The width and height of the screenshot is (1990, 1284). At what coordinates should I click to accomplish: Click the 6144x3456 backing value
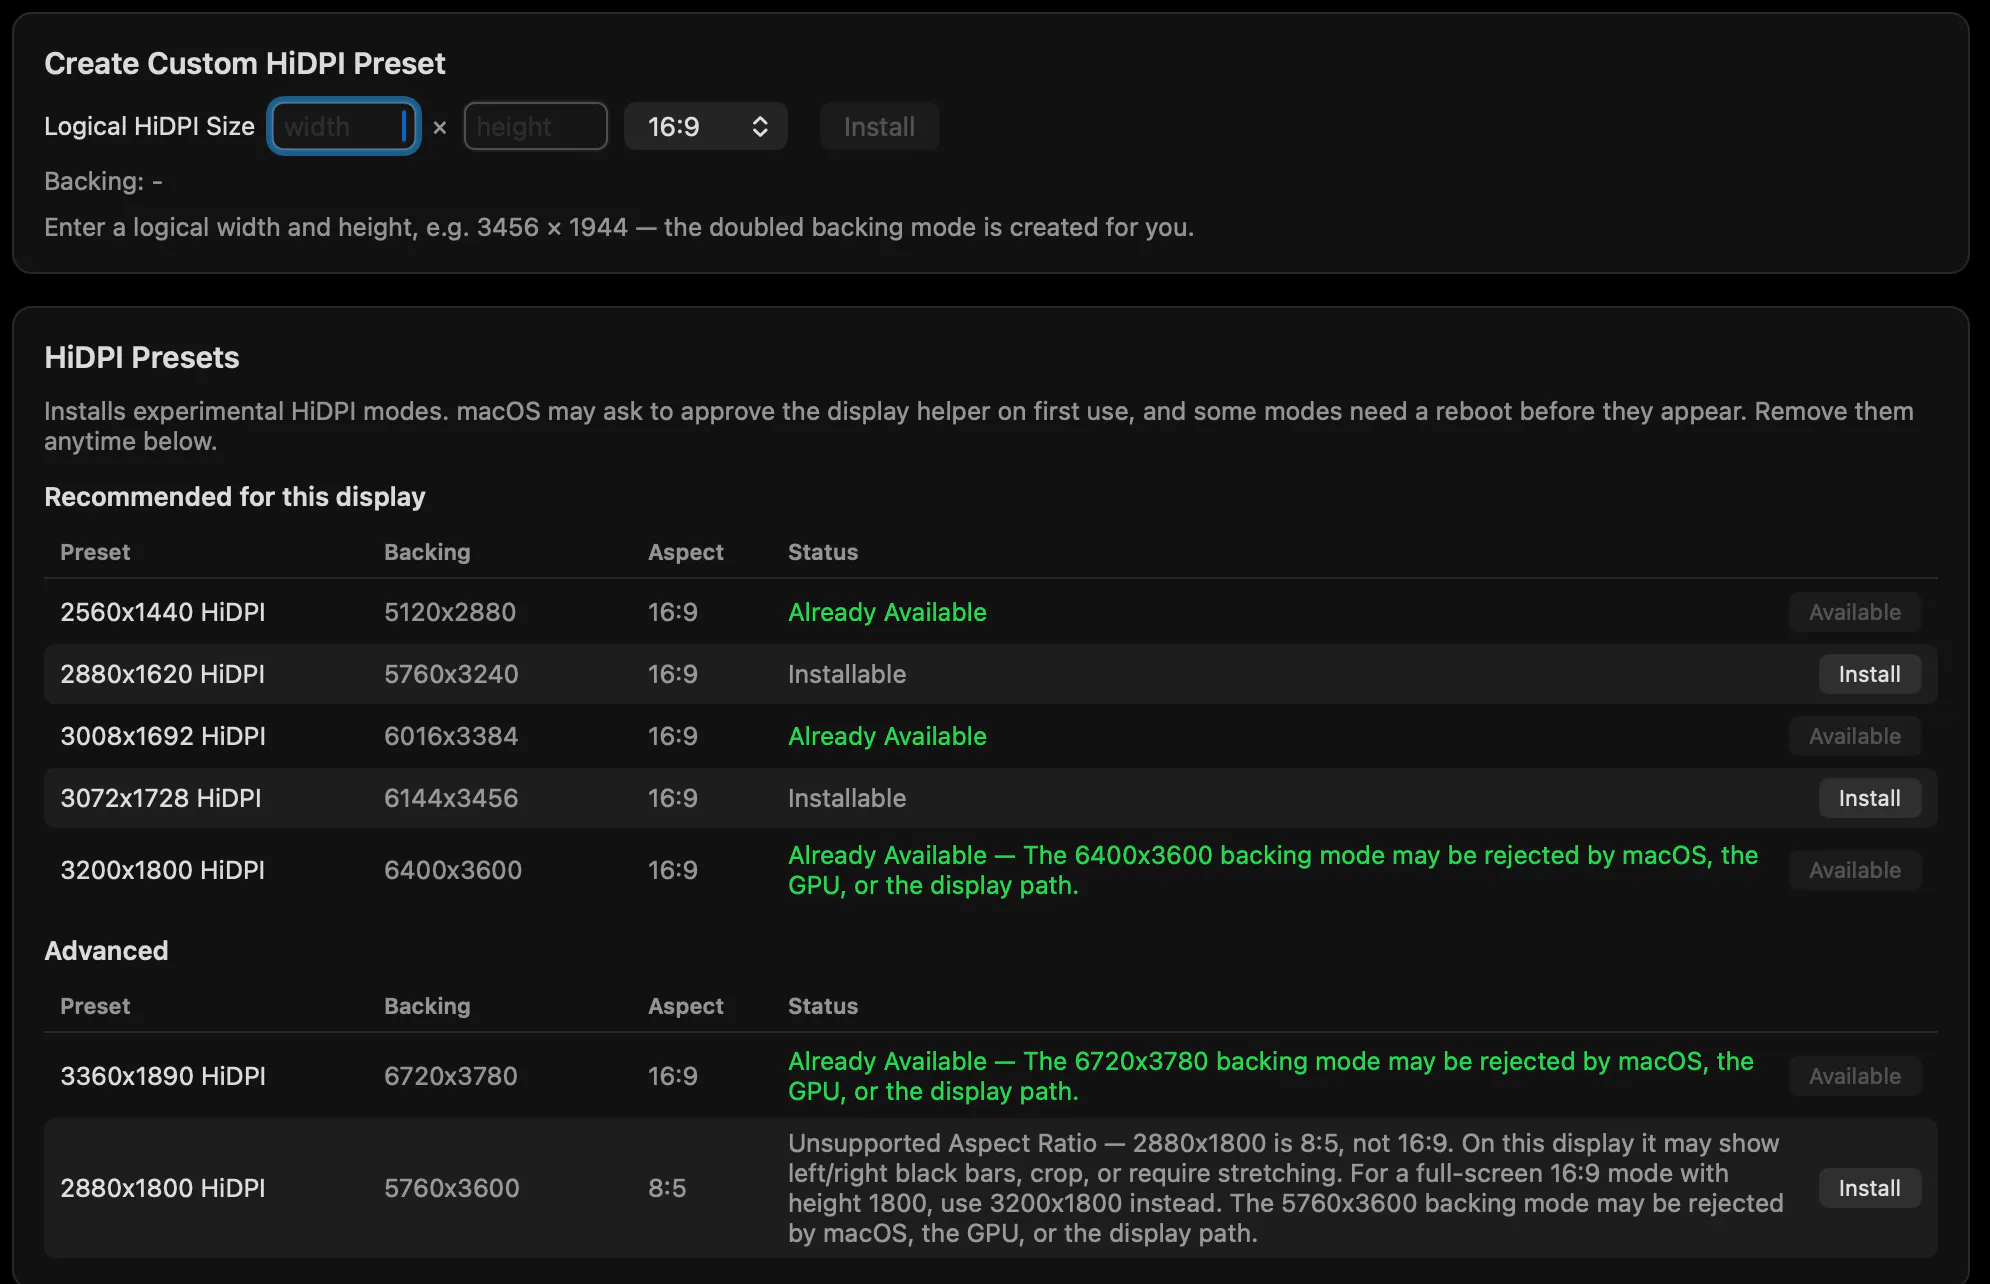tap(451, 798)
